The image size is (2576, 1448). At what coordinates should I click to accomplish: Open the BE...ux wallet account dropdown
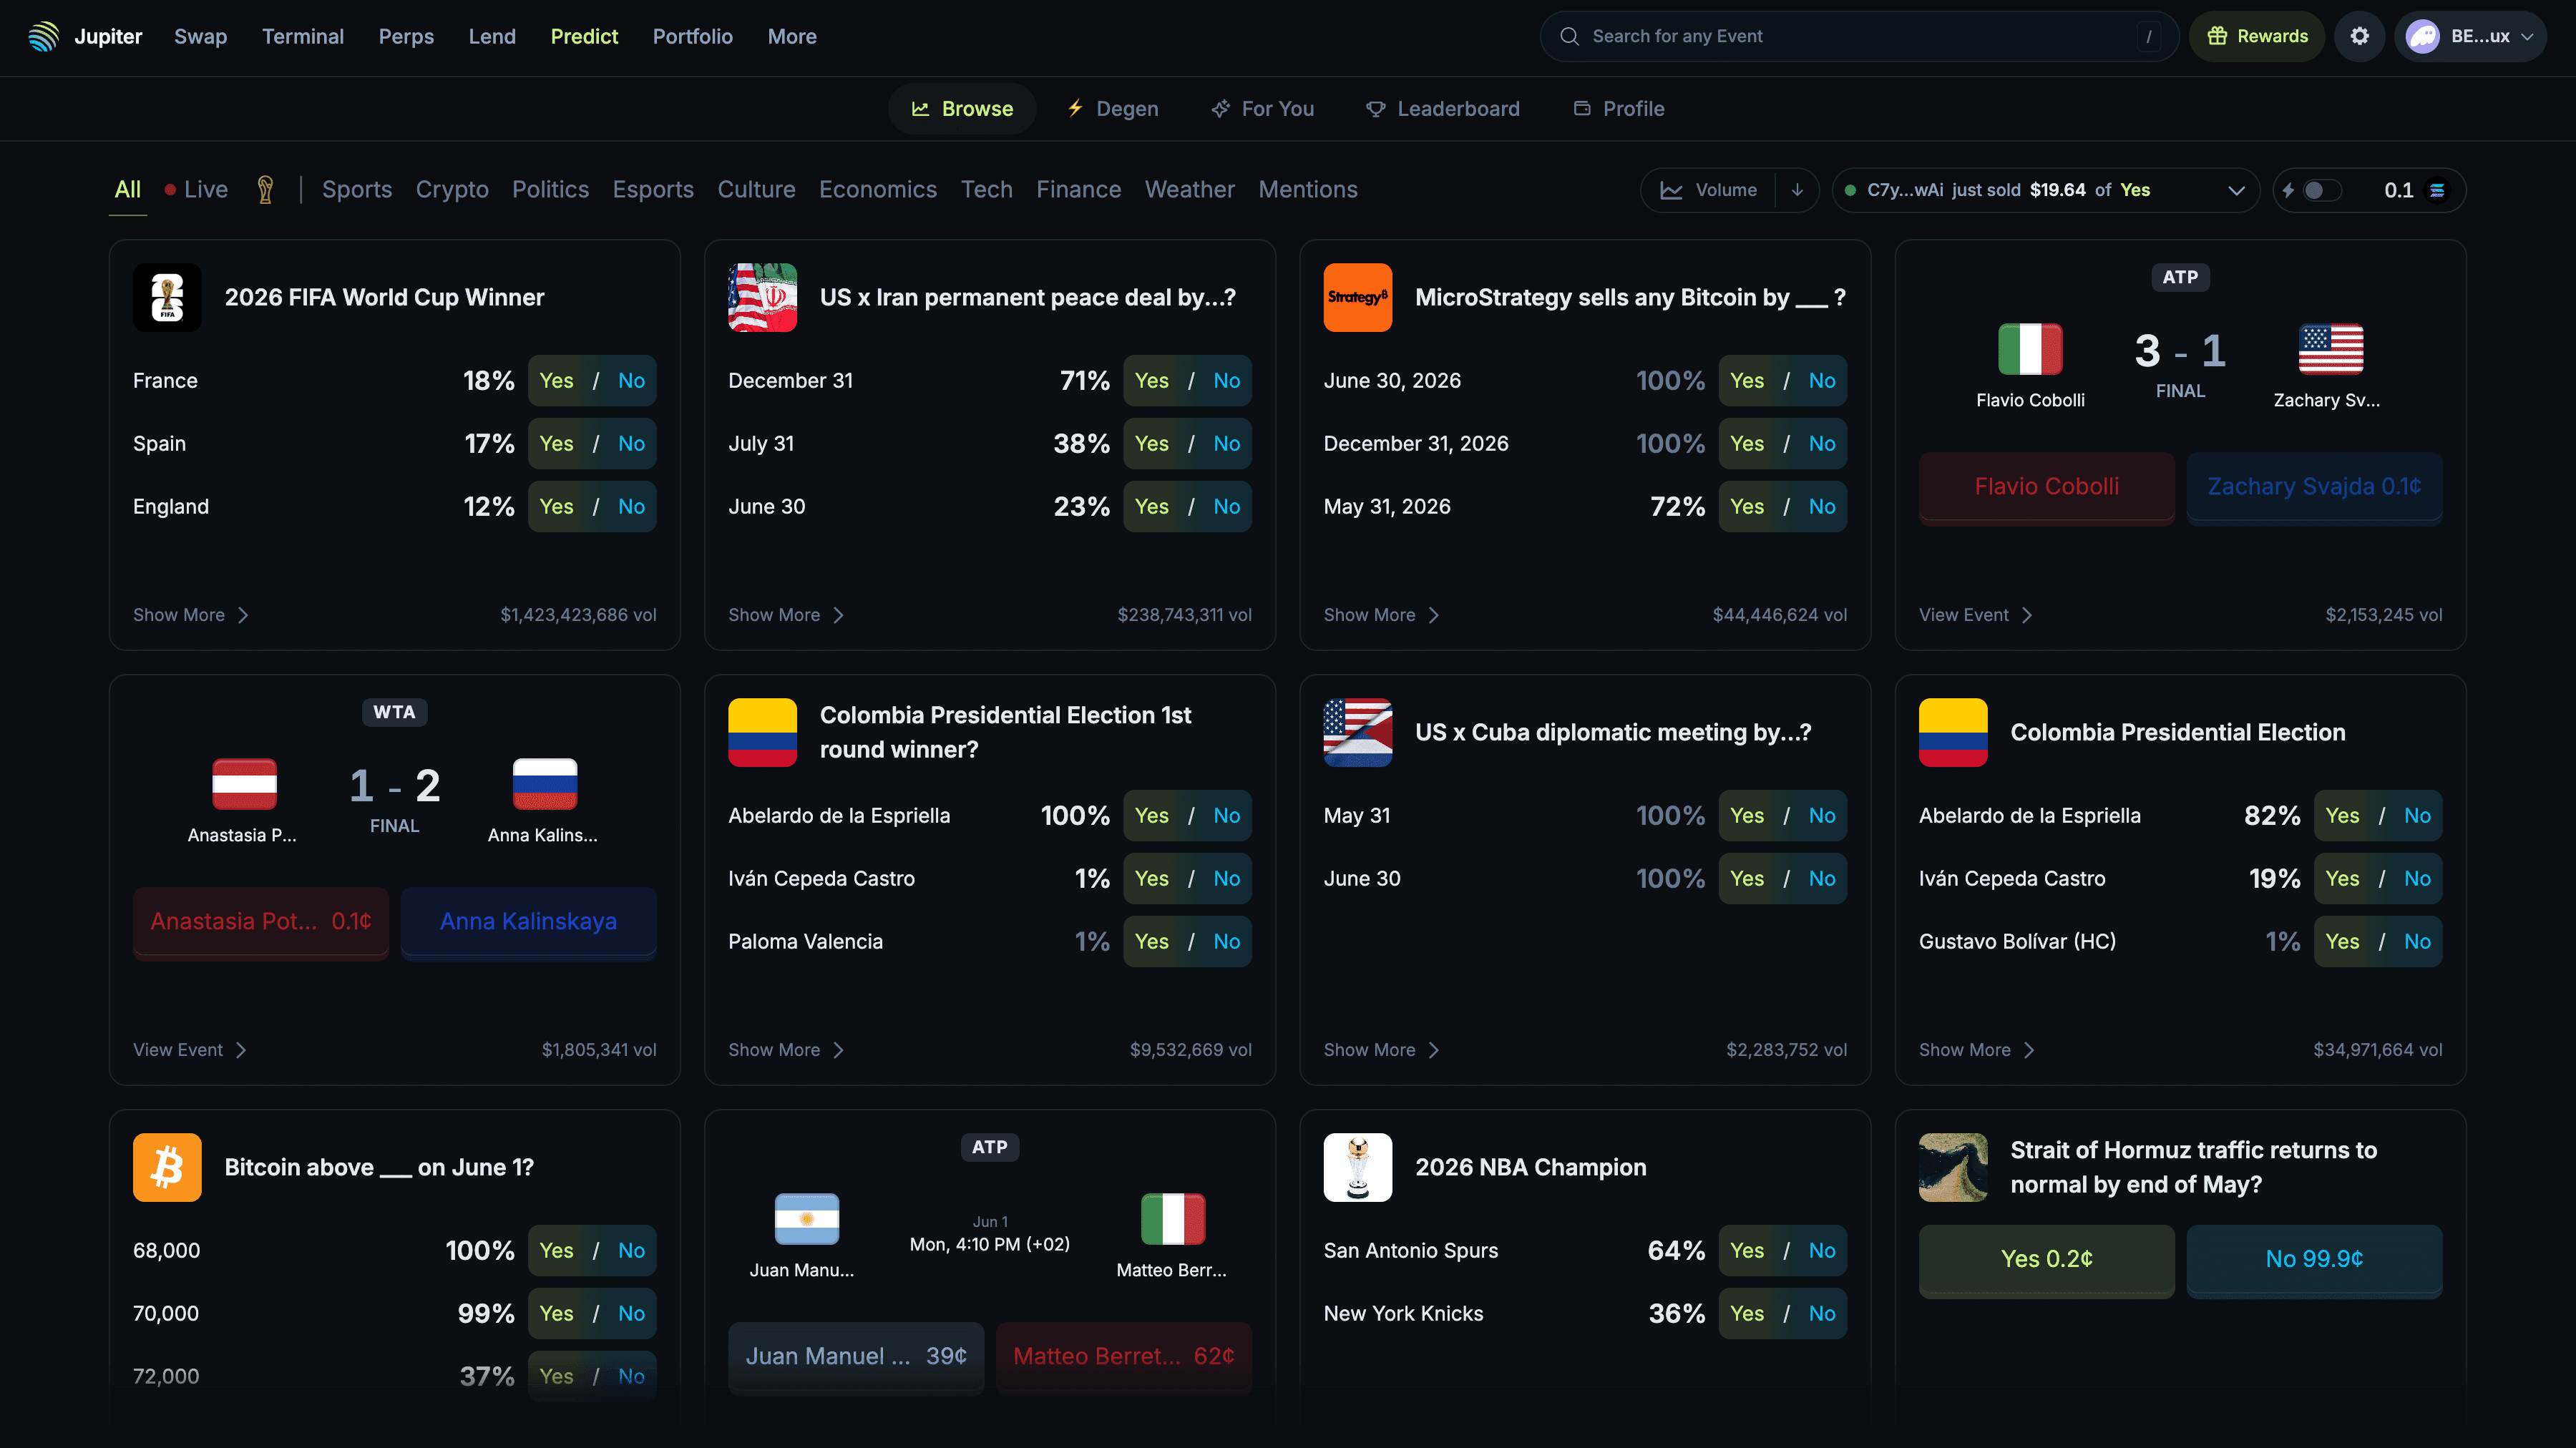2470,36
